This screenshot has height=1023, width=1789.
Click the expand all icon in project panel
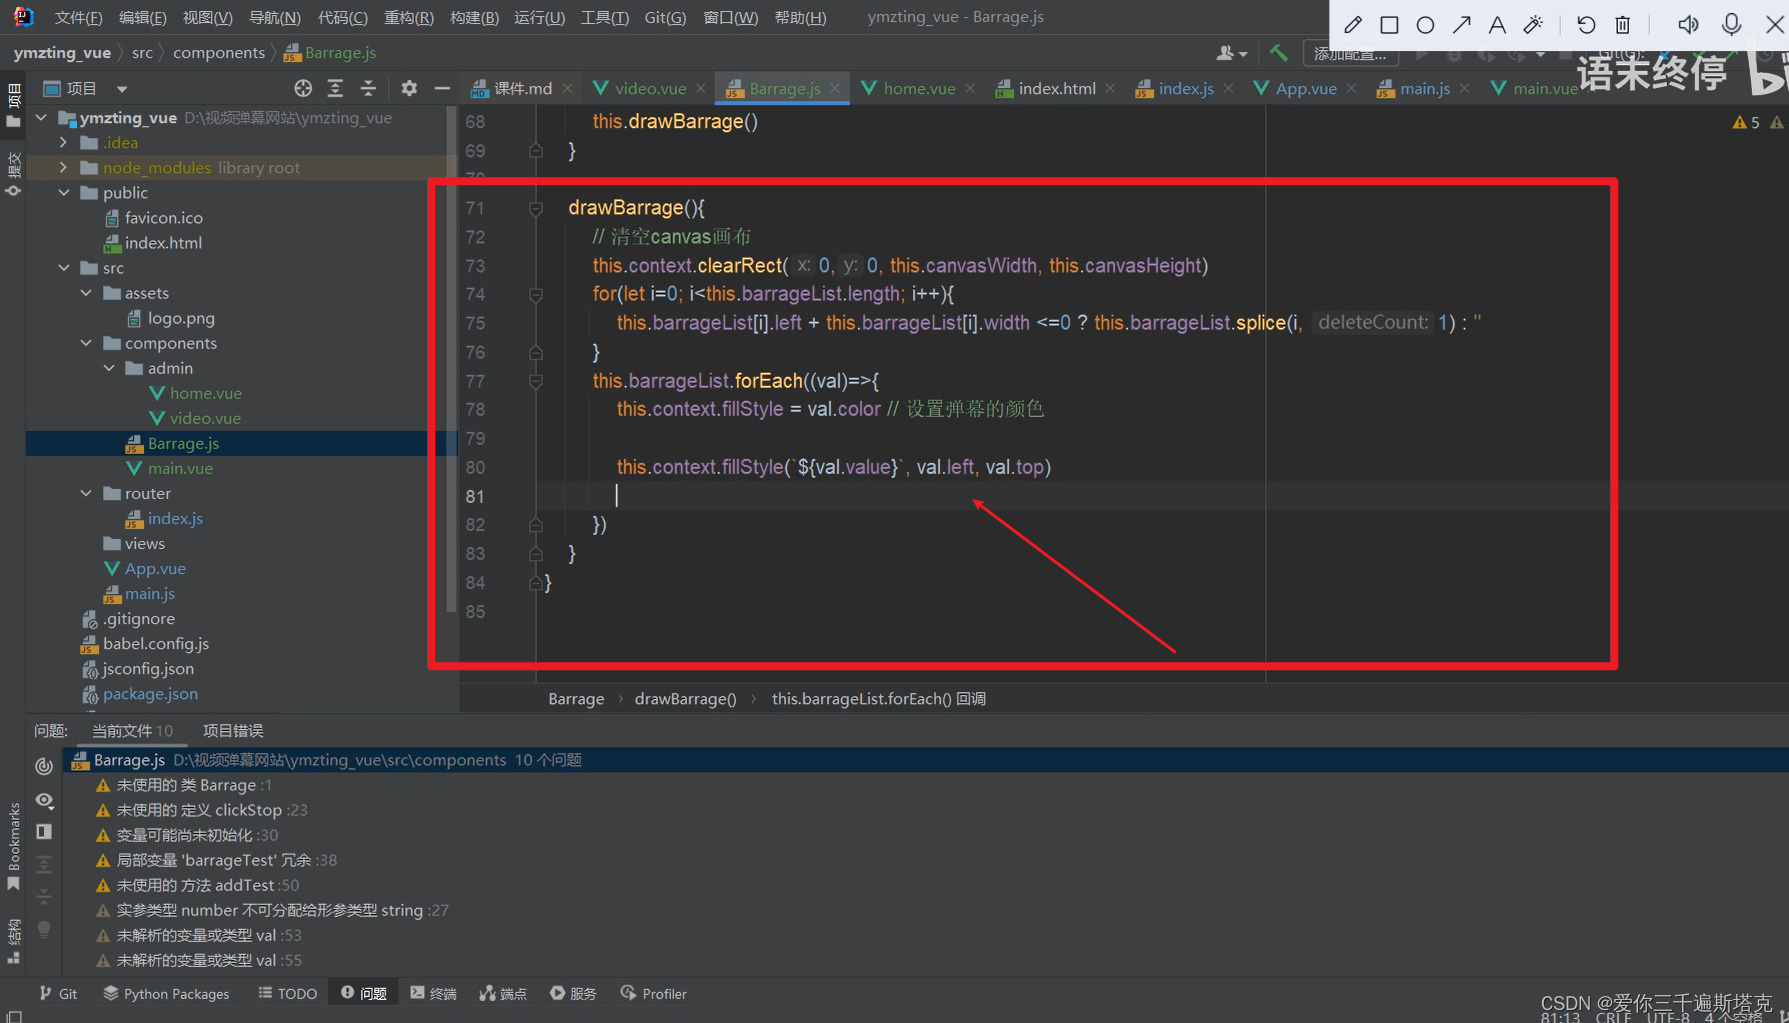coord(336,89)
